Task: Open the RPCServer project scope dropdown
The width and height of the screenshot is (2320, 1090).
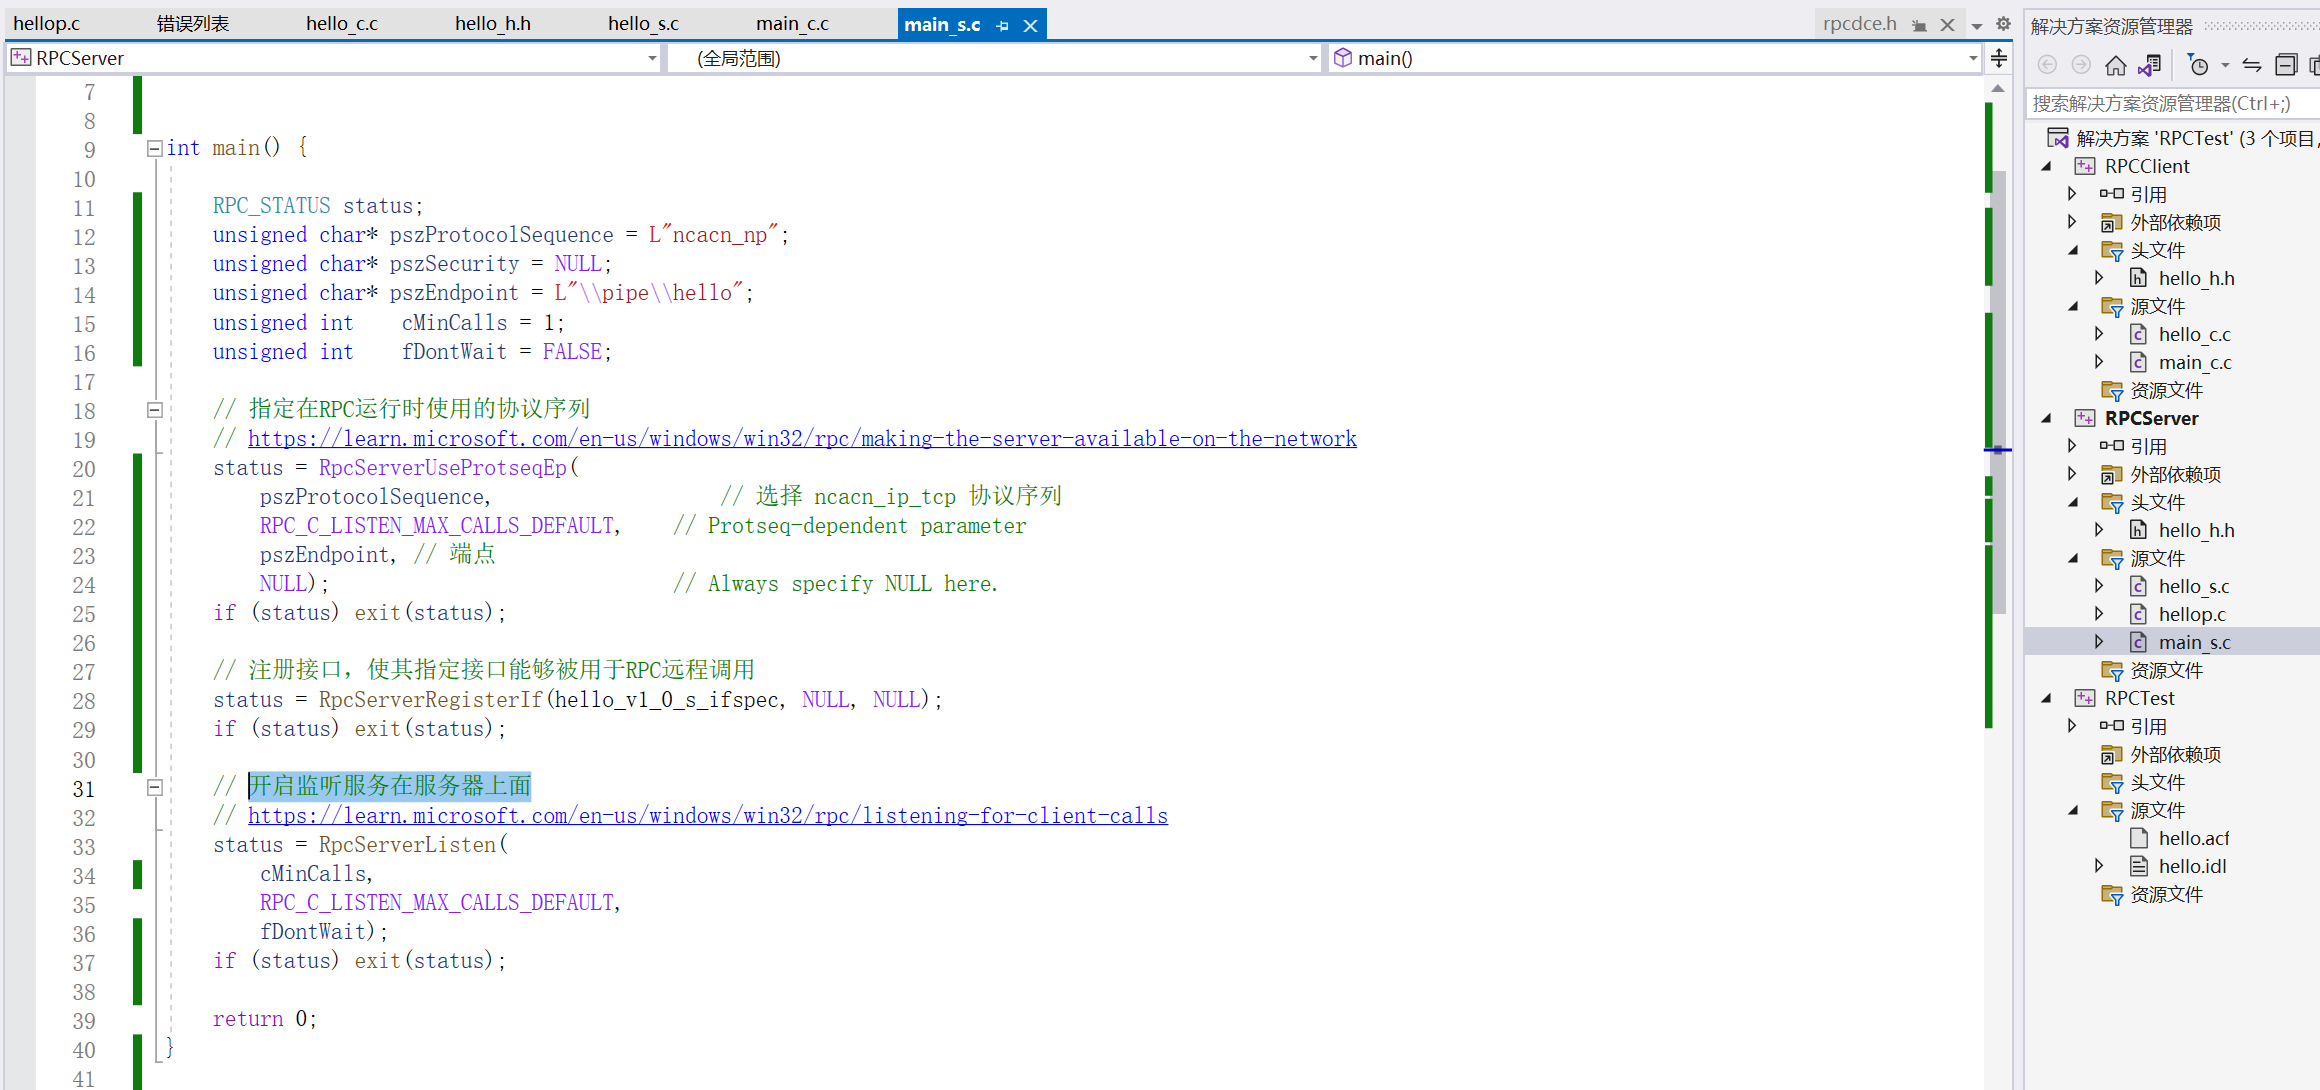Action: point(652,58)
